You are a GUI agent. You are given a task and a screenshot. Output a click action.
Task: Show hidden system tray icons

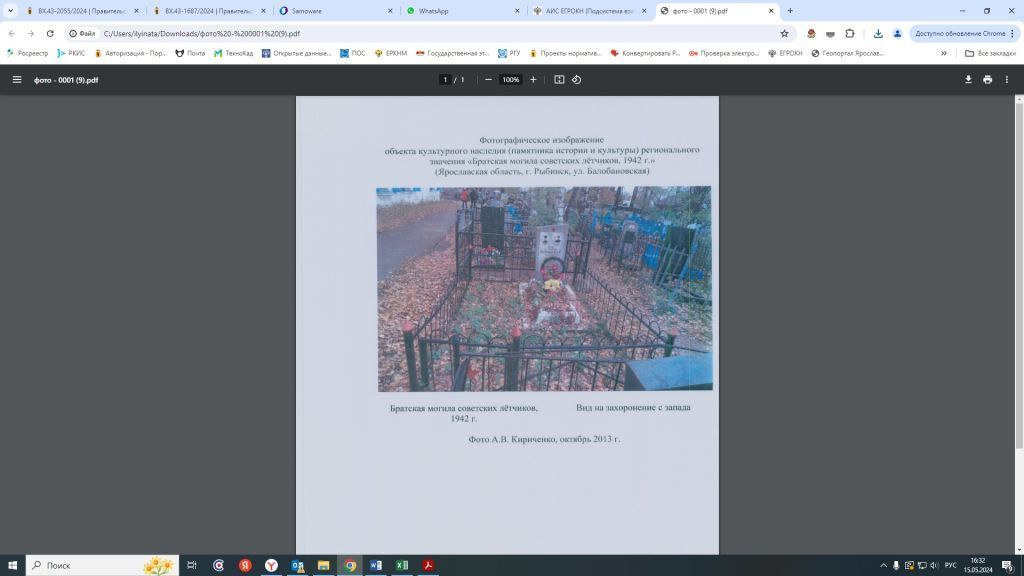pos(883,566)
